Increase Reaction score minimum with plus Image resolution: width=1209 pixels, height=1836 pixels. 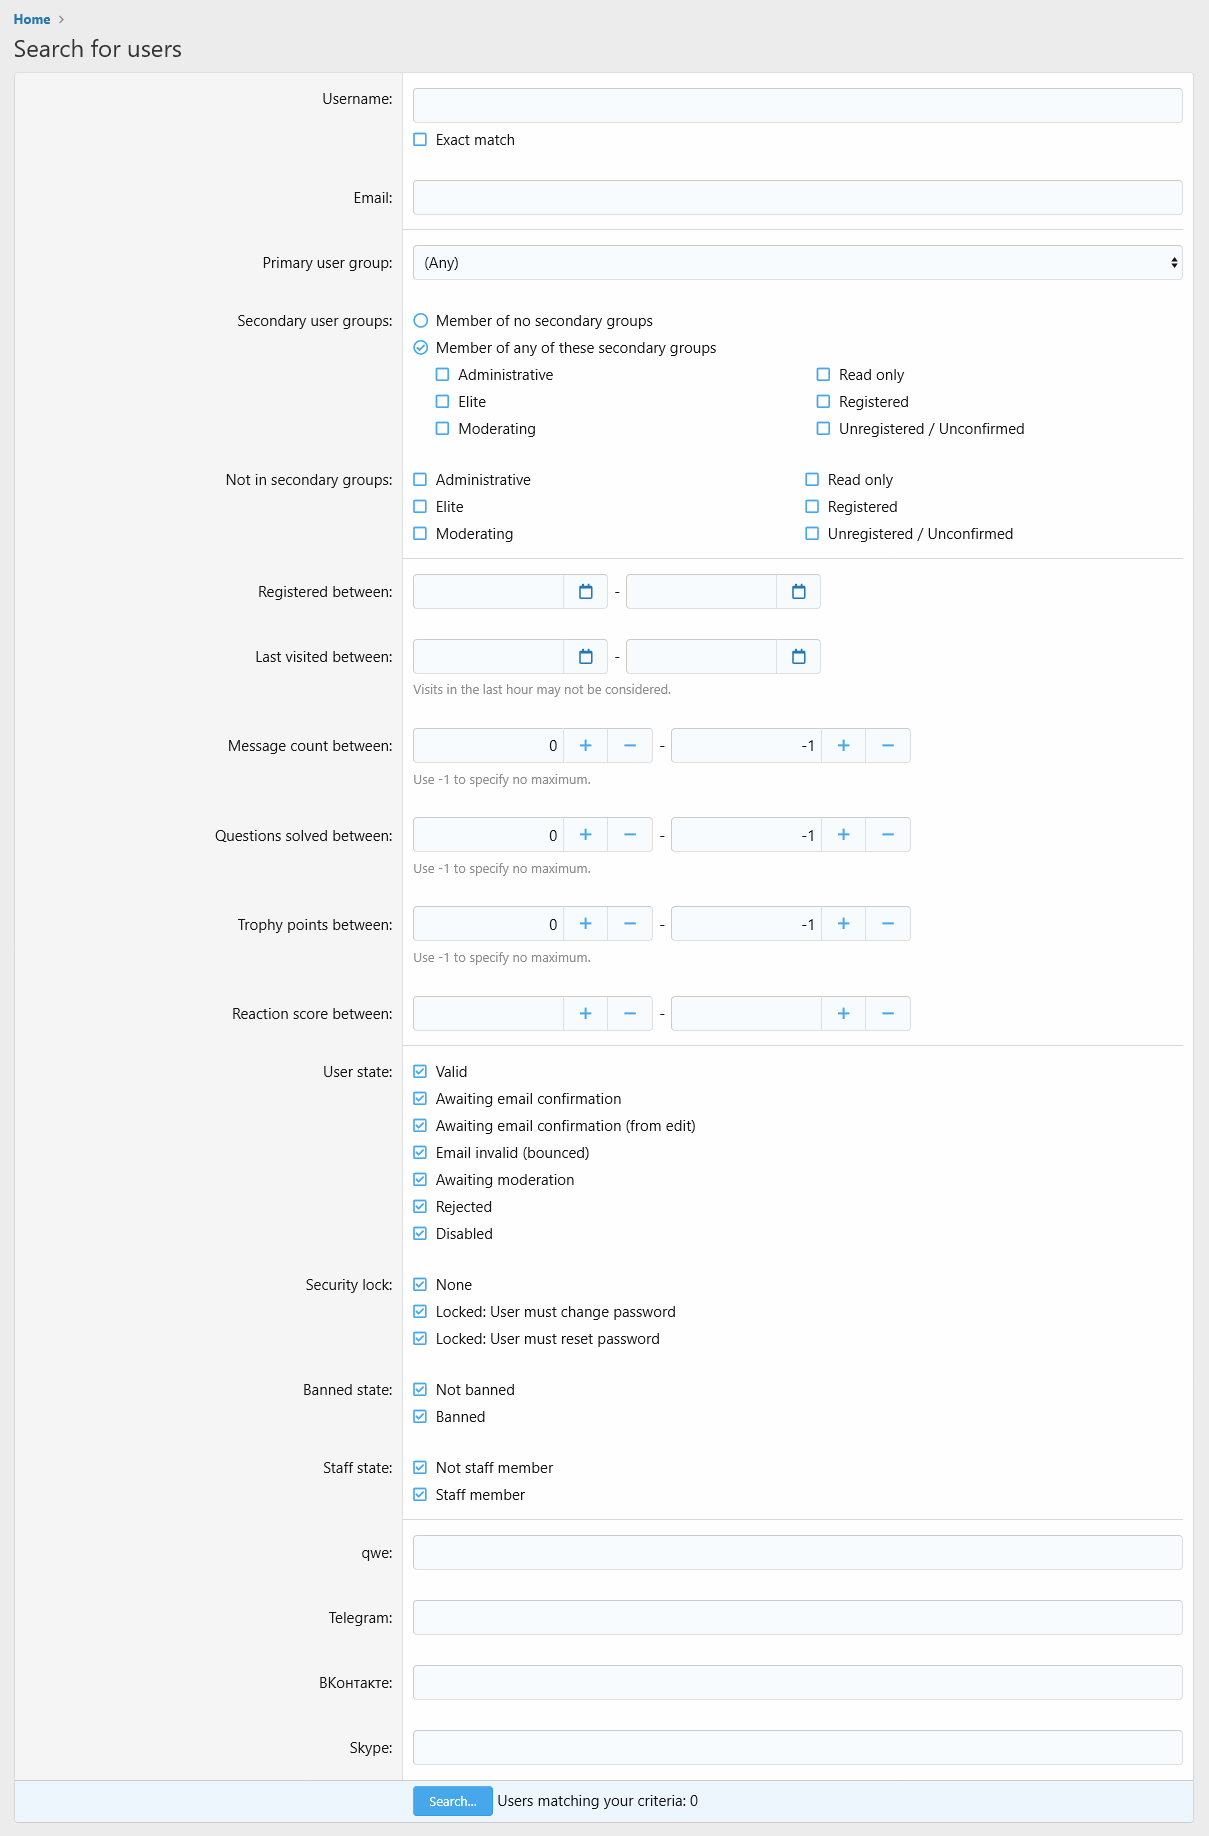(586, 1014)
